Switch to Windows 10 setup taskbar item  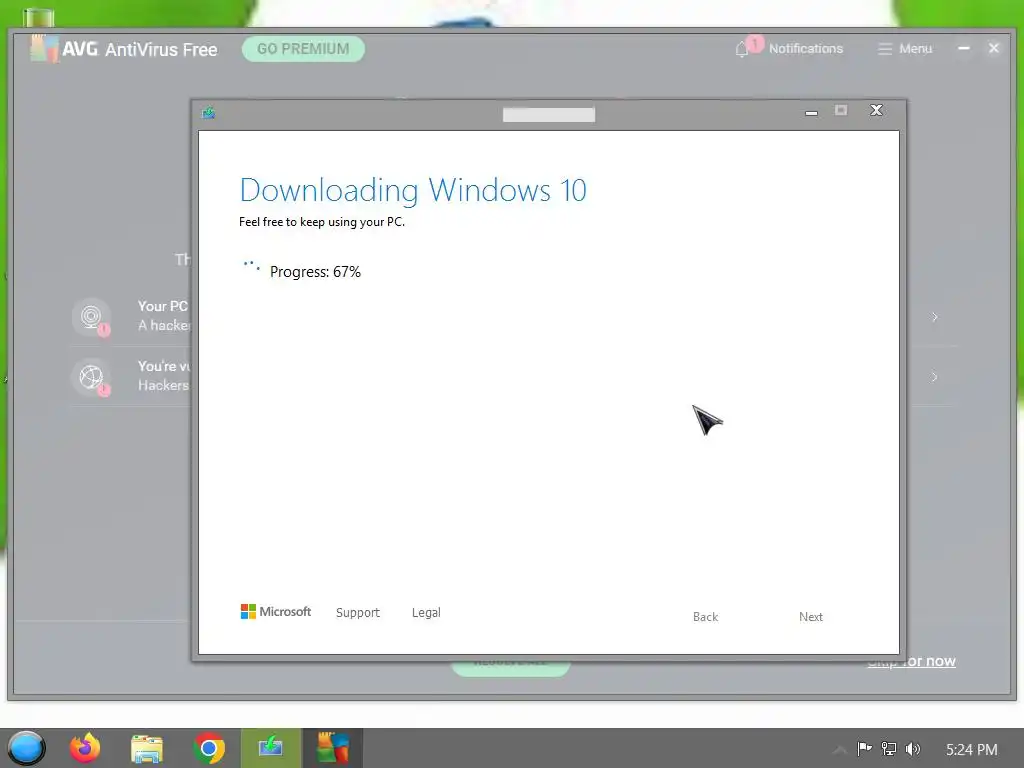270,748
